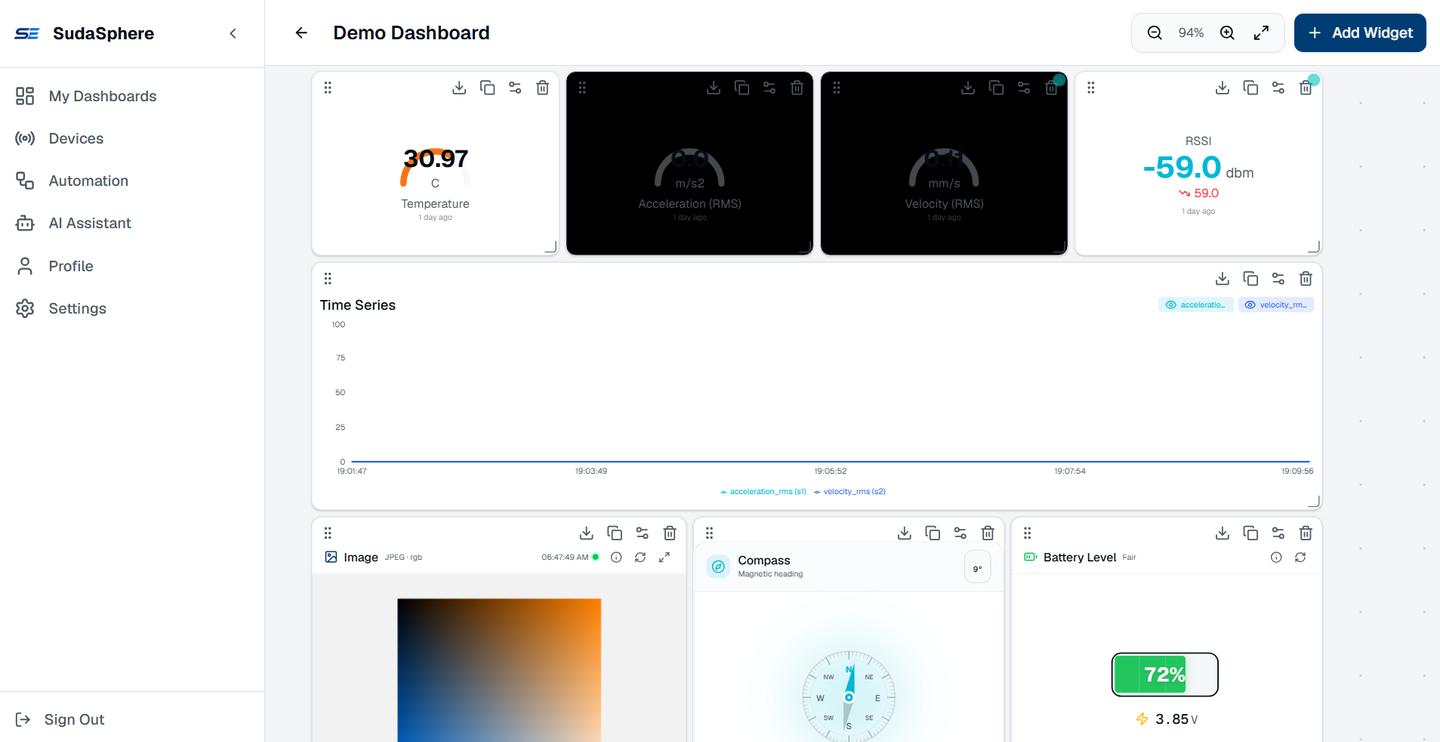Download the RSSI widget data
The width and height of the screenshot is (1440, 742).
(x=1222, y=88)
